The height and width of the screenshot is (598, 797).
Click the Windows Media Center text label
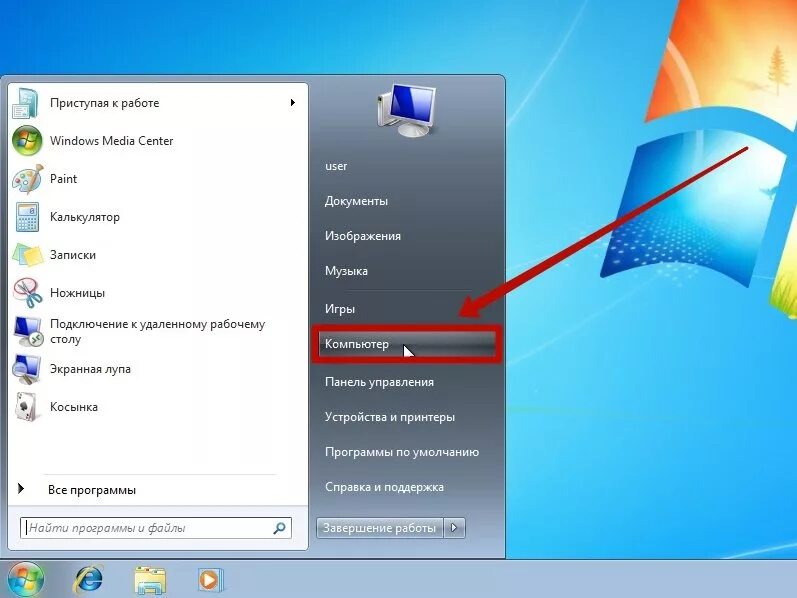point(111,141)
